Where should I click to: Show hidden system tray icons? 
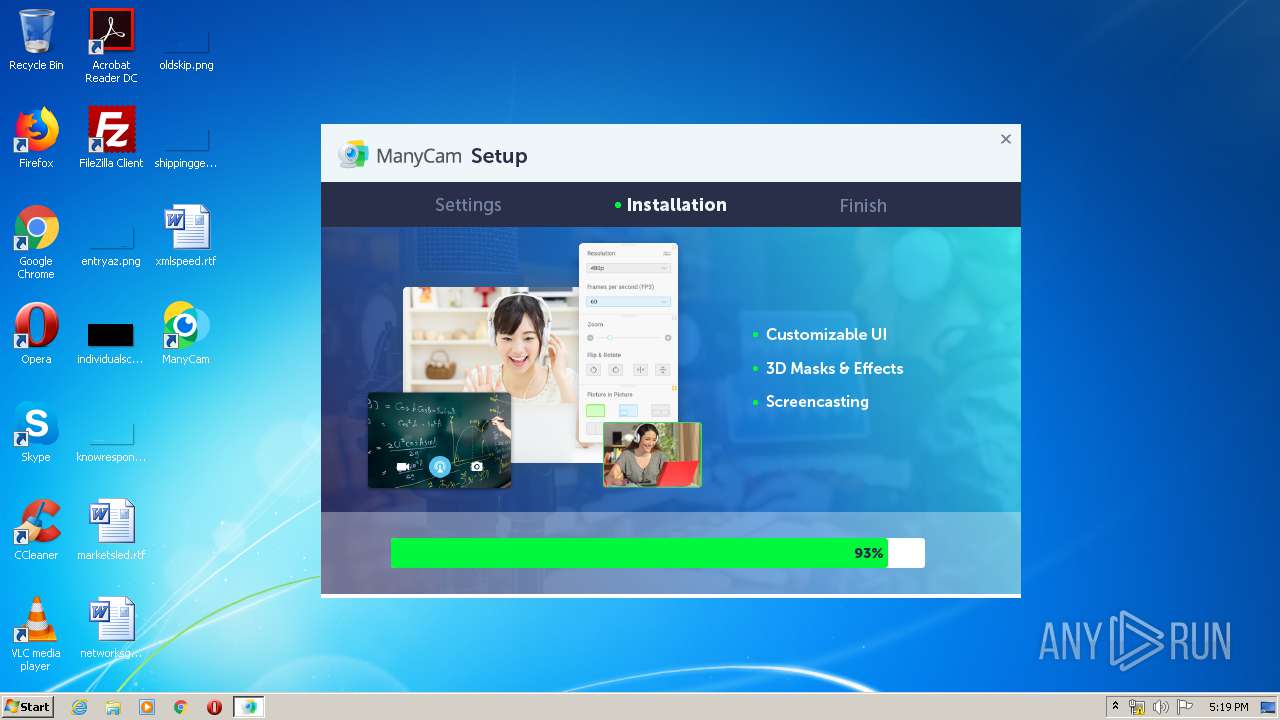(x=1115, y=707)
